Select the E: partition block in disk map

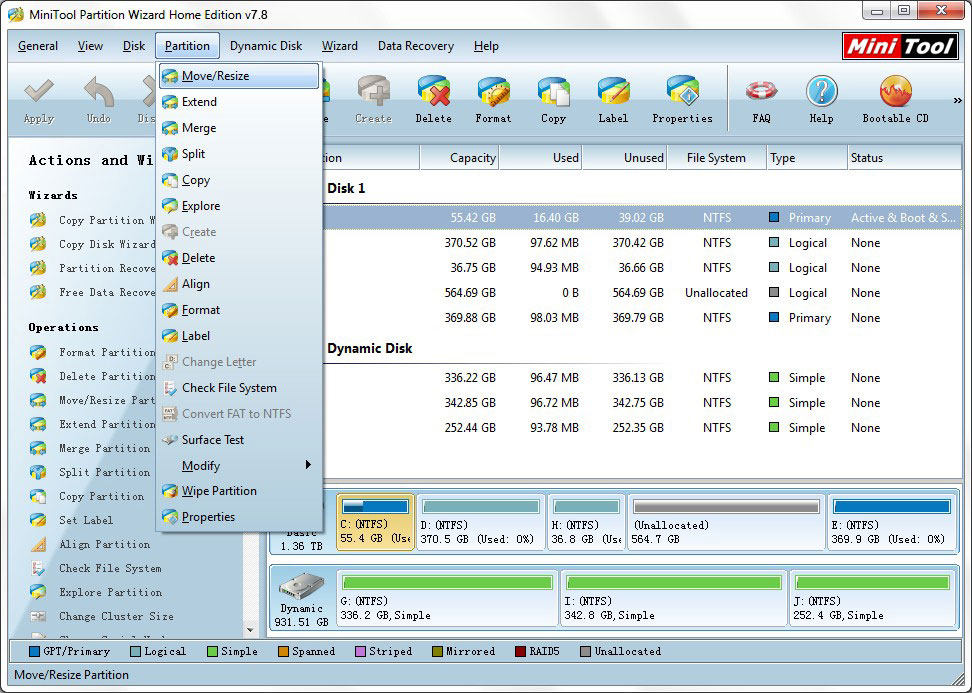point(890,522)
